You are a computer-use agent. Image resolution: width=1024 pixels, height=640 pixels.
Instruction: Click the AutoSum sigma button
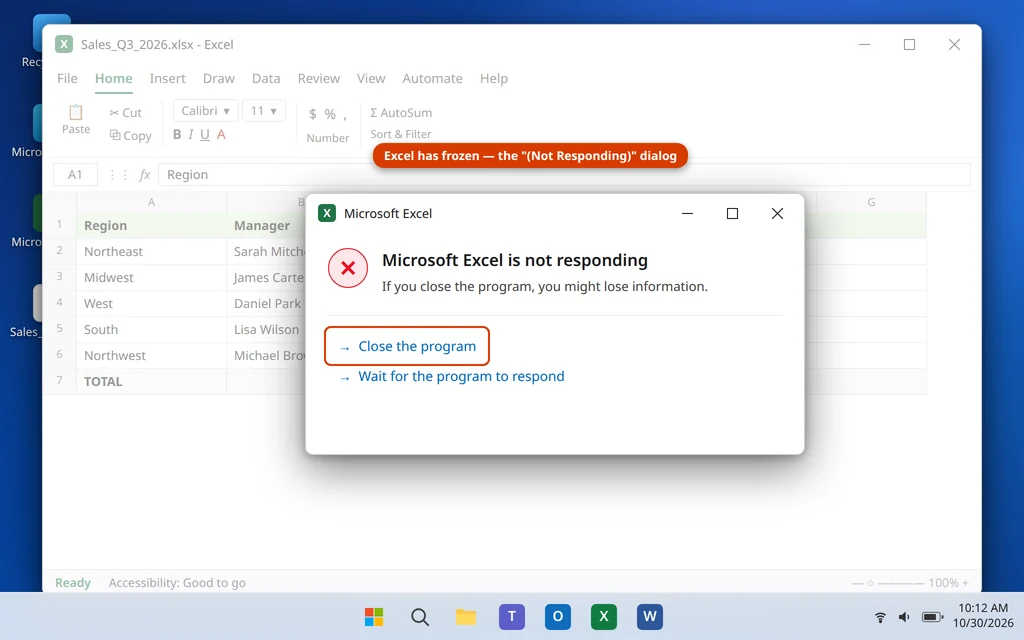click(x=401, y=112)
